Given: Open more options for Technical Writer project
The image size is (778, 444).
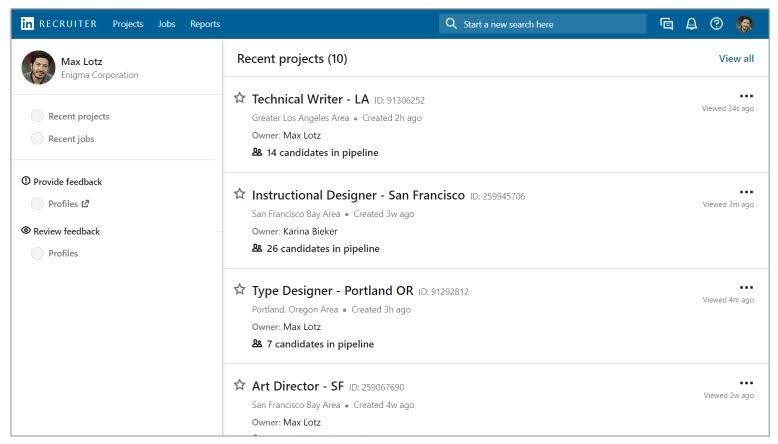Looking at the screenshot, I should tap(746, 96).
